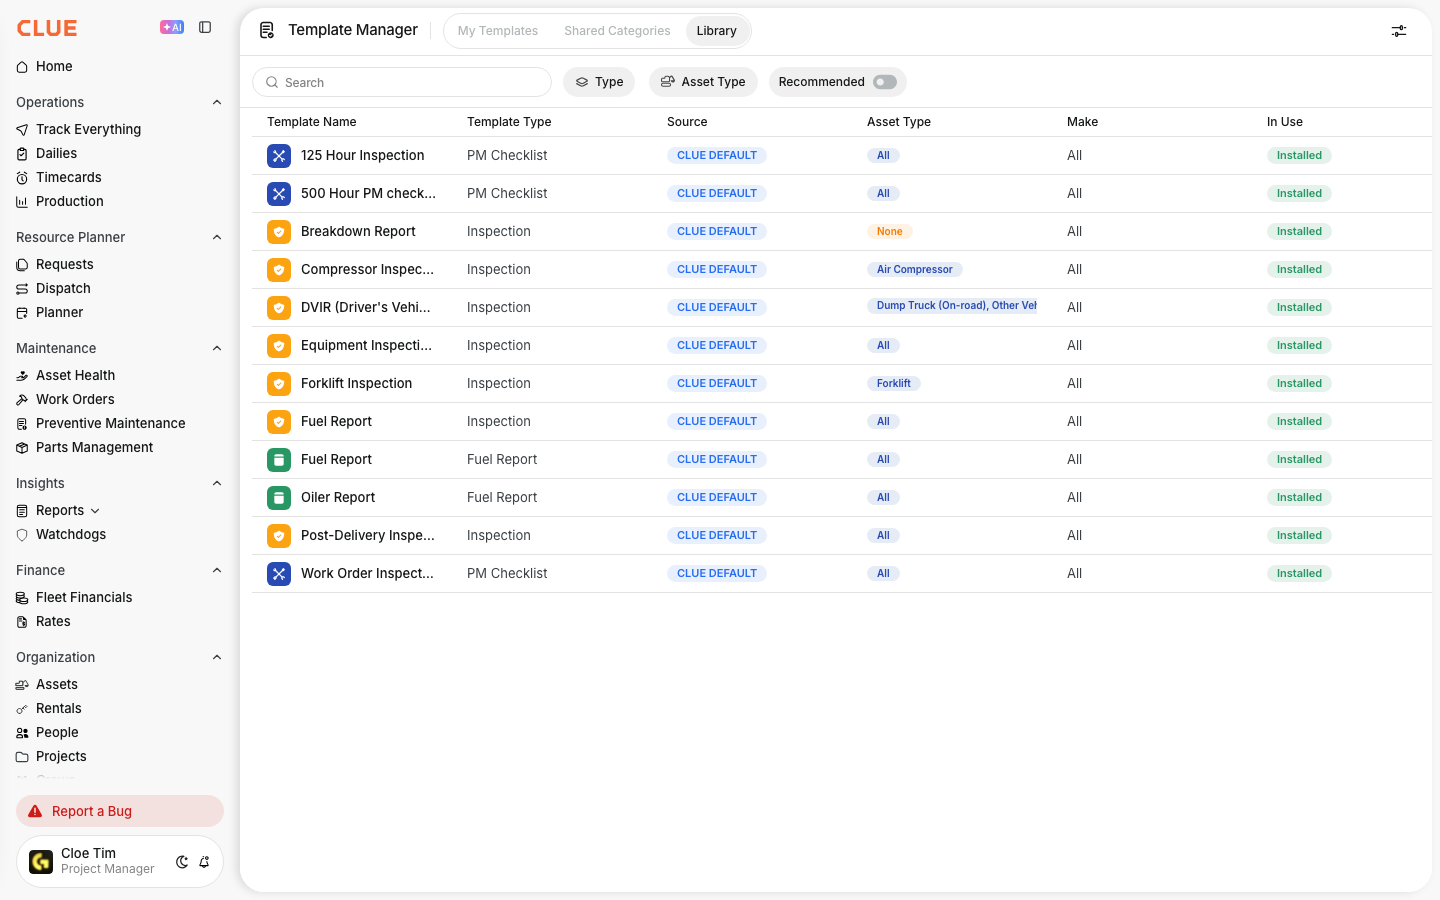1440x900 pixels.
Task: Collapse the Finance section
Action: pyautogui.click(x=217, y=570)
